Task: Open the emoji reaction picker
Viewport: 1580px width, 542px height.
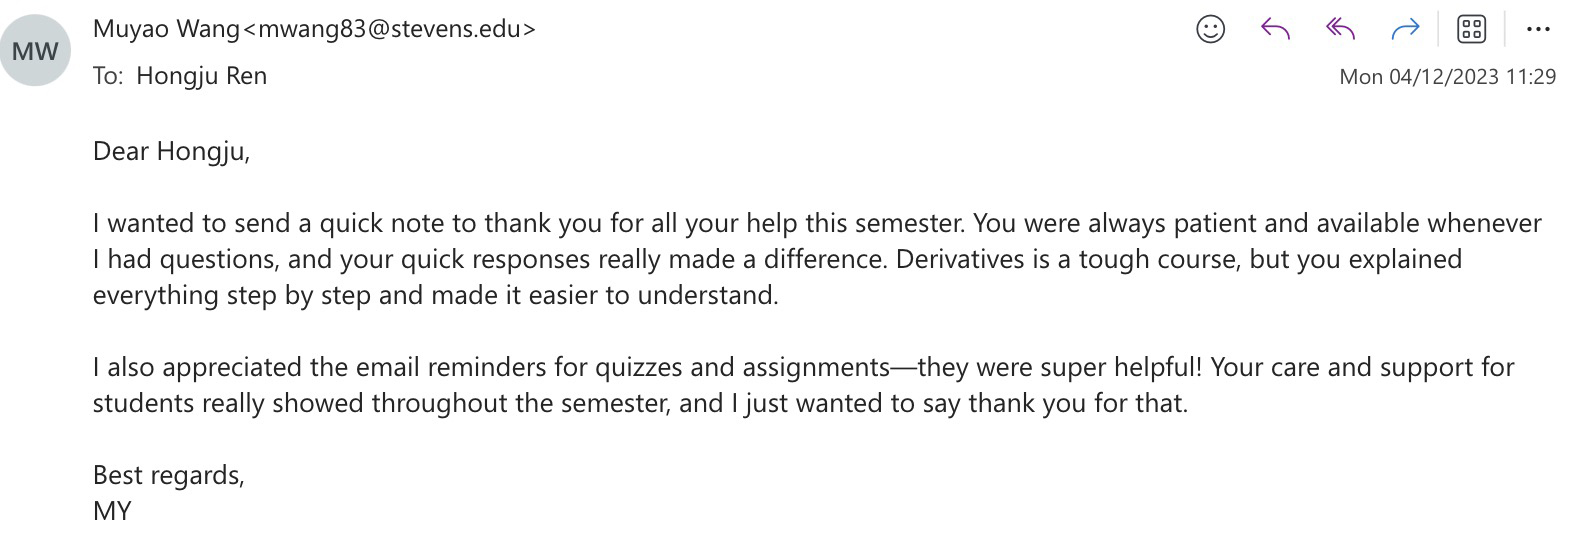Action: [1210, 30]
